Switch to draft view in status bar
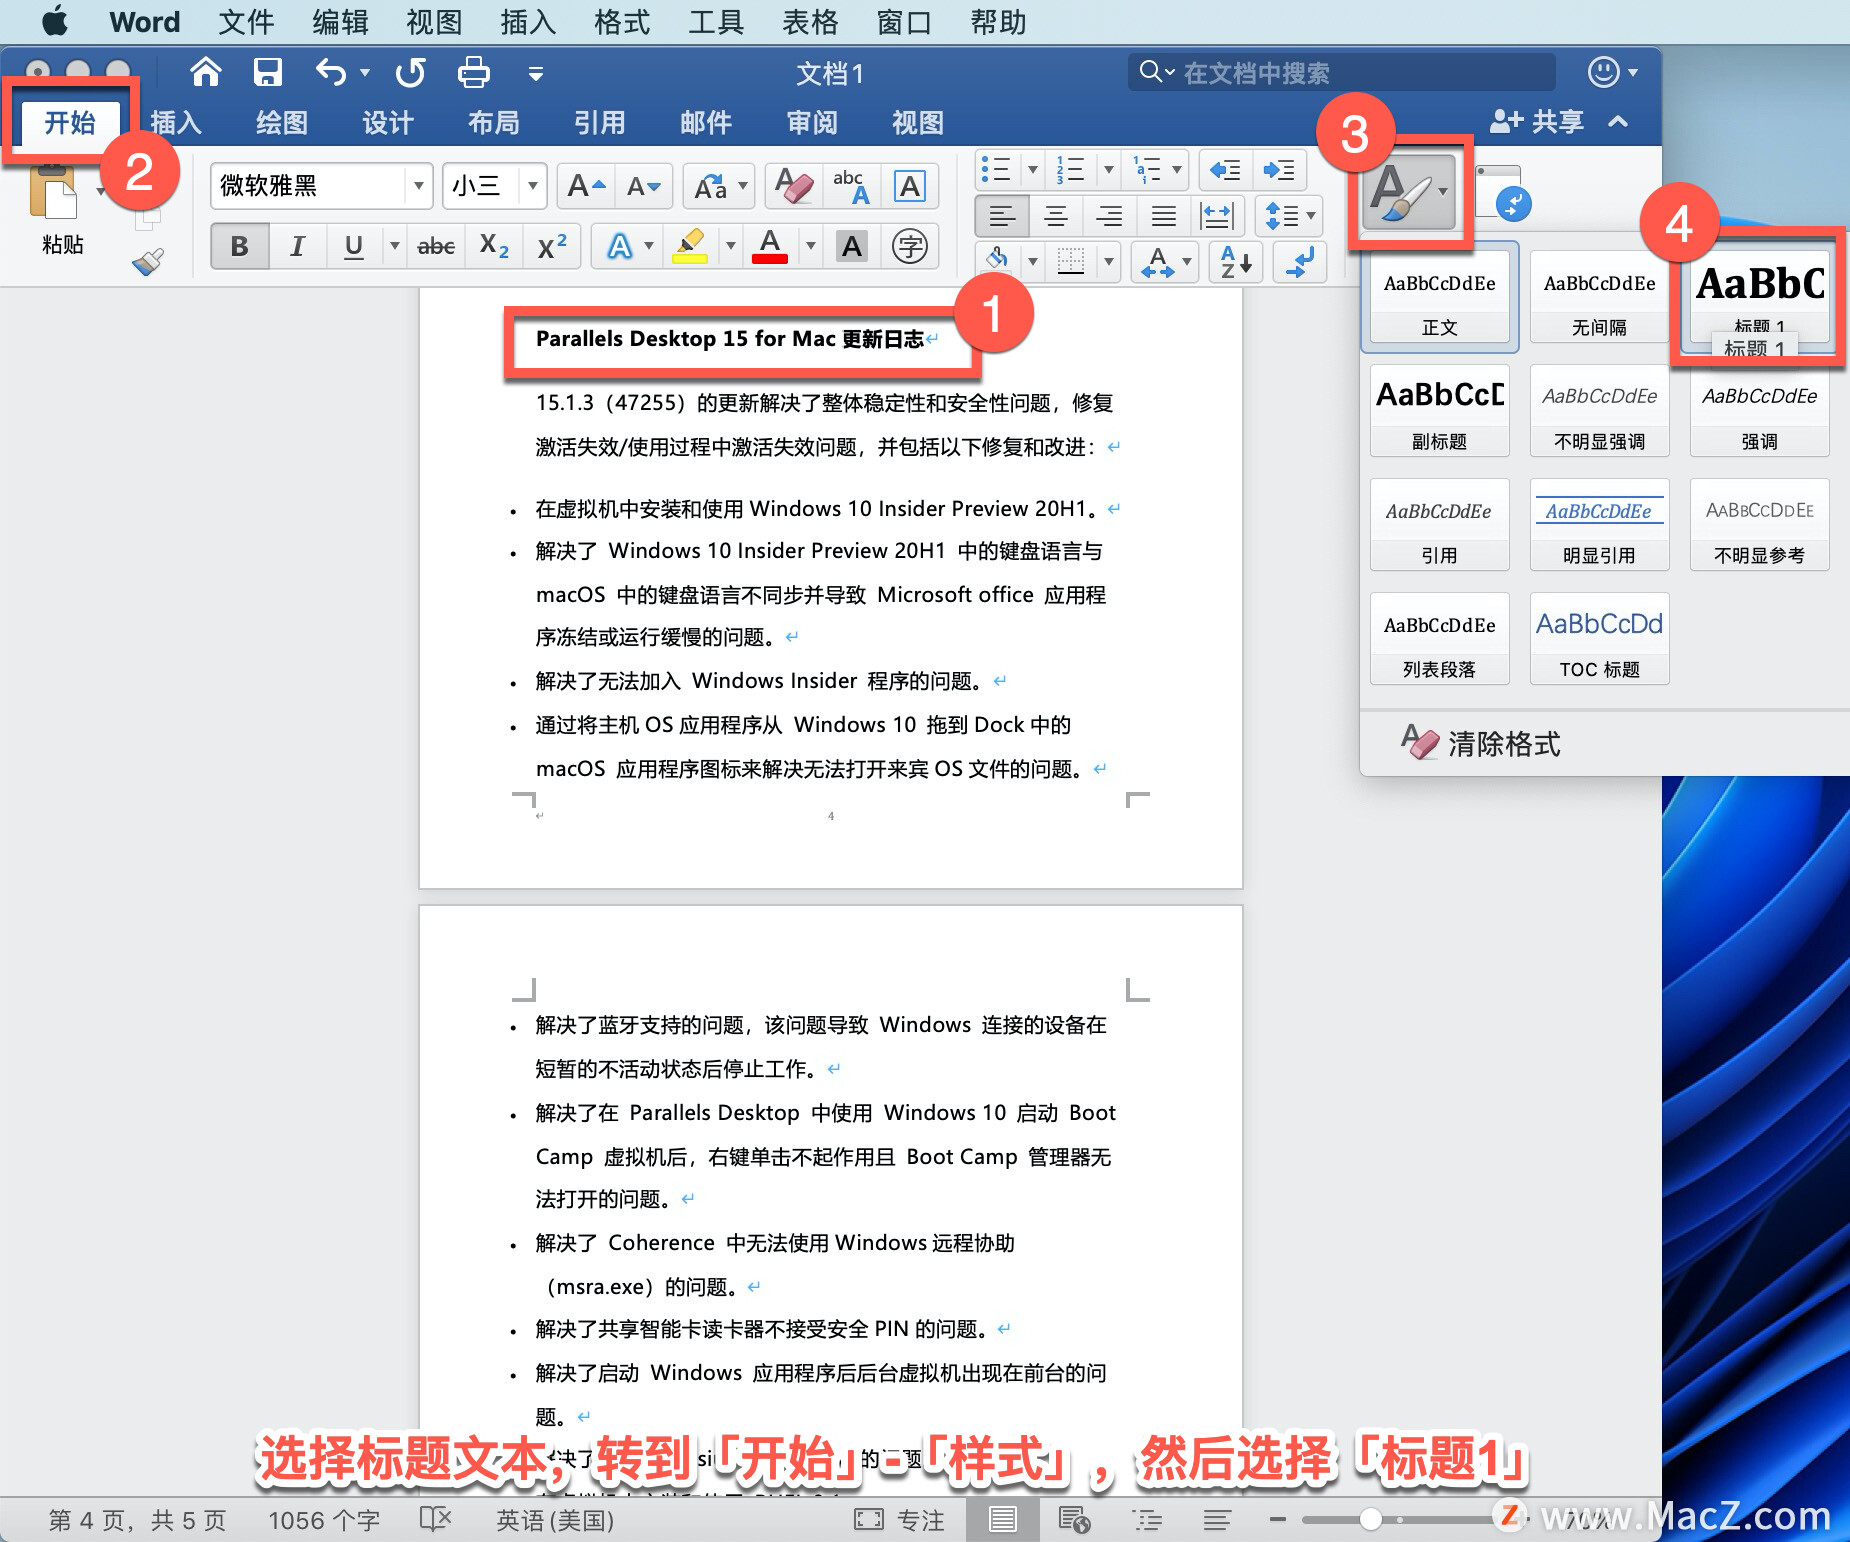 (1216, 1520)
